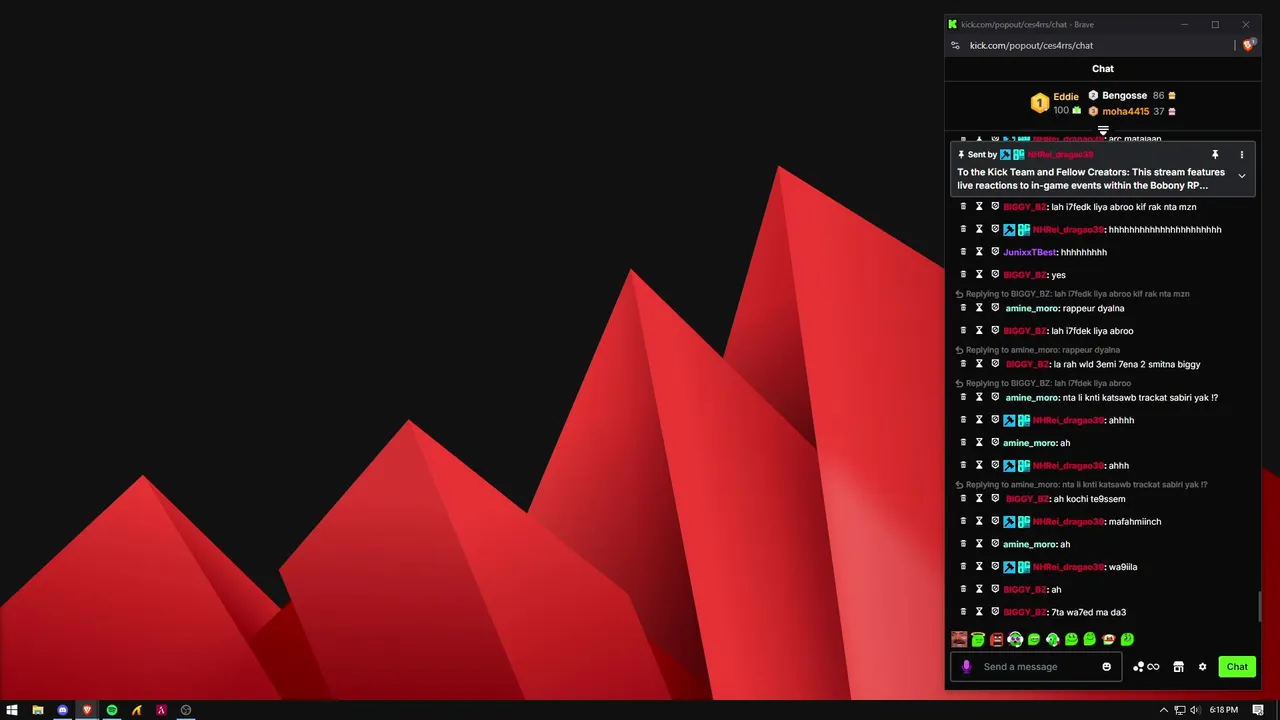Viewport: 1280px width, 720px height.
Task: Open File Explorer from the taskbar
Action: point(37,710)
